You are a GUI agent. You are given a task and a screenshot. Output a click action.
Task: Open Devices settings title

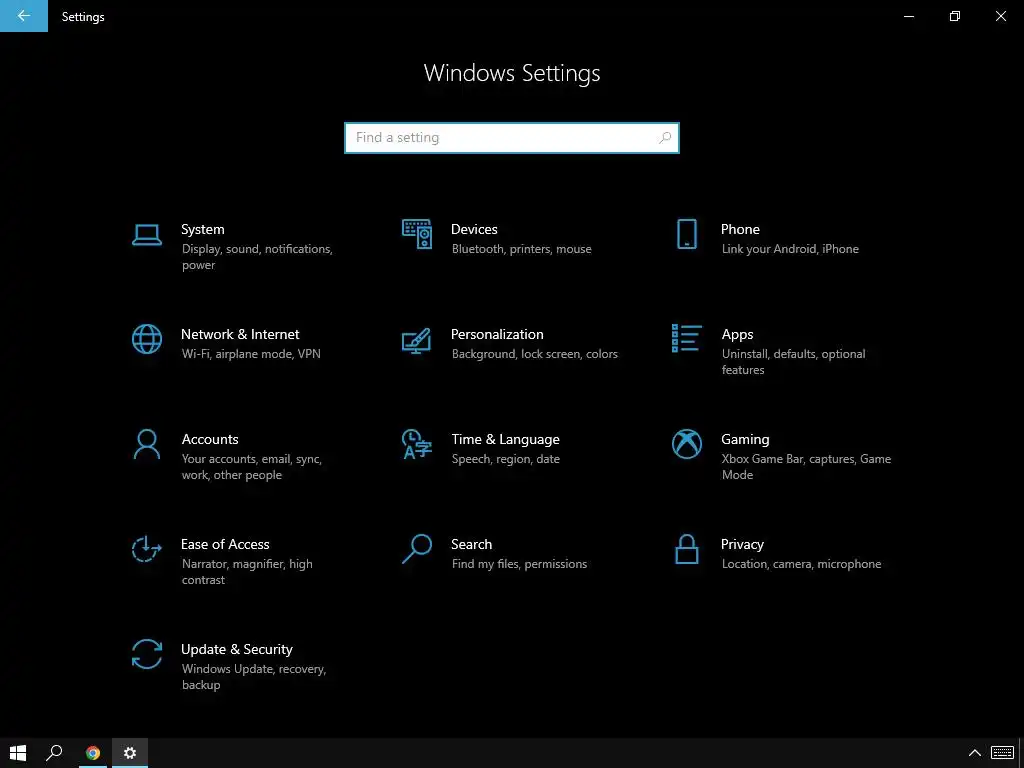474,229
